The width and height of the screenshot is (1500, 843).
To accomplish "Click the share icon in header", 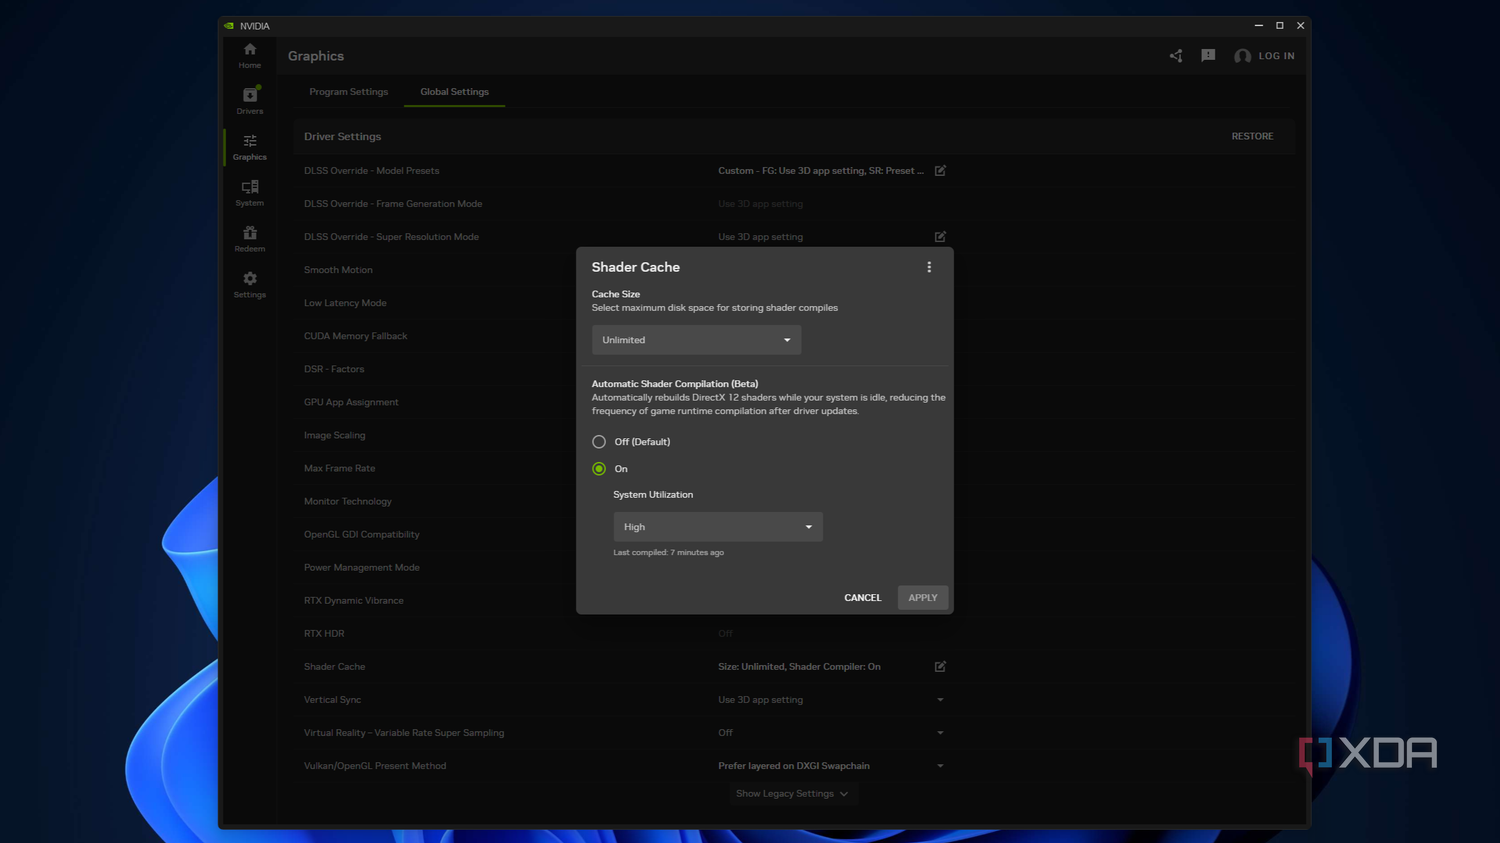I will coord(1176,56).
